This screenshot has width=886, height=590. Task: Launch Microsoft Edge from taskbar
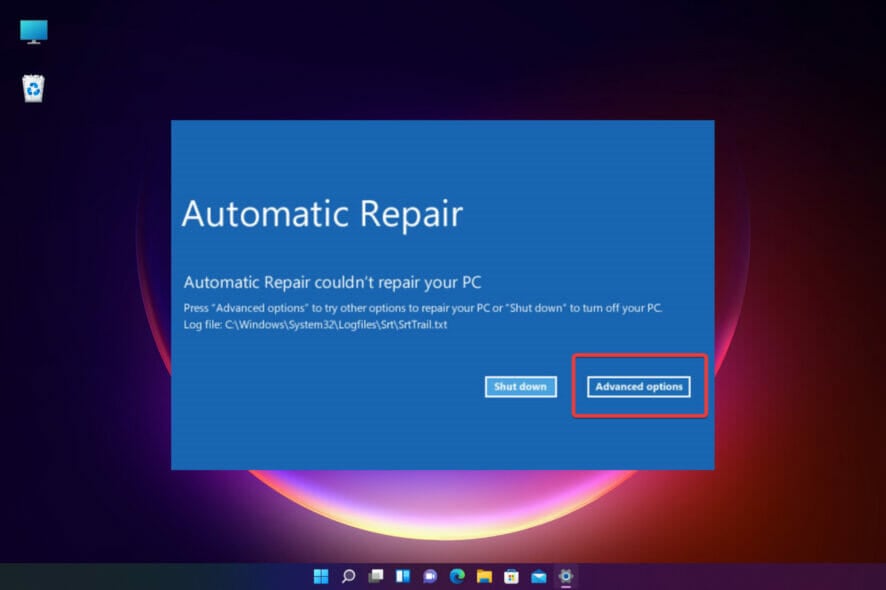coord(457,576)
